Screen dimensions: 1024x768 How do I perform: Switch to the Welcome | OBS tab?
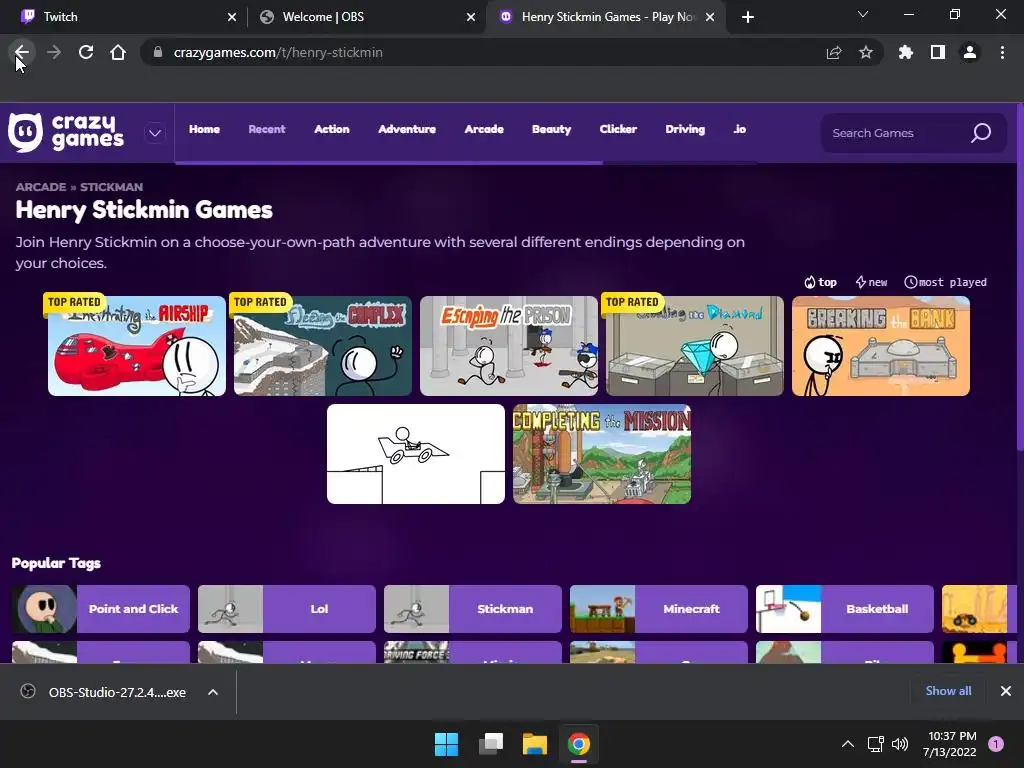pyautogui.click(x=366, y=17)
